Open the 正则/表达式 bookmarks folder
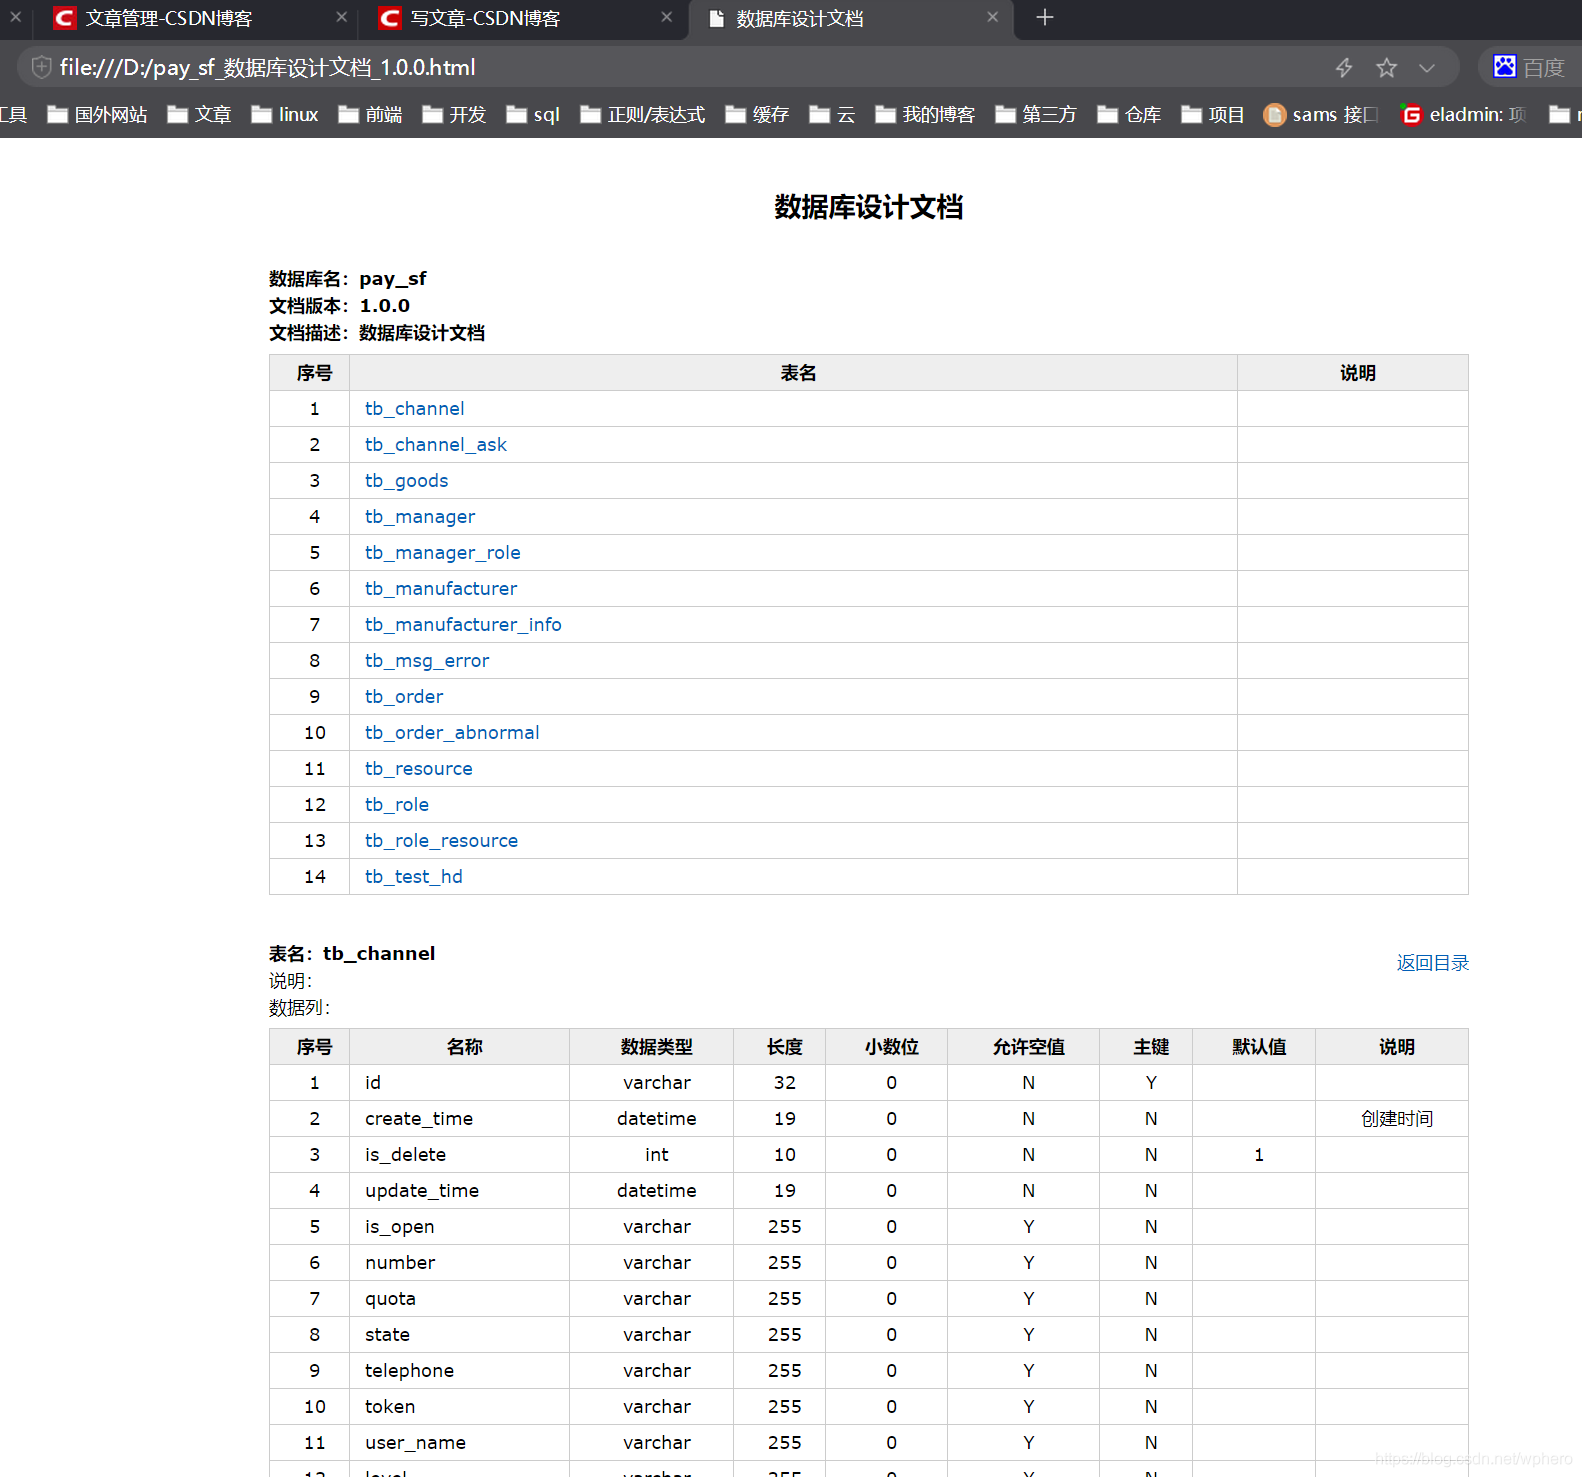1582x1477 pixels. click(x=643, y=115)
